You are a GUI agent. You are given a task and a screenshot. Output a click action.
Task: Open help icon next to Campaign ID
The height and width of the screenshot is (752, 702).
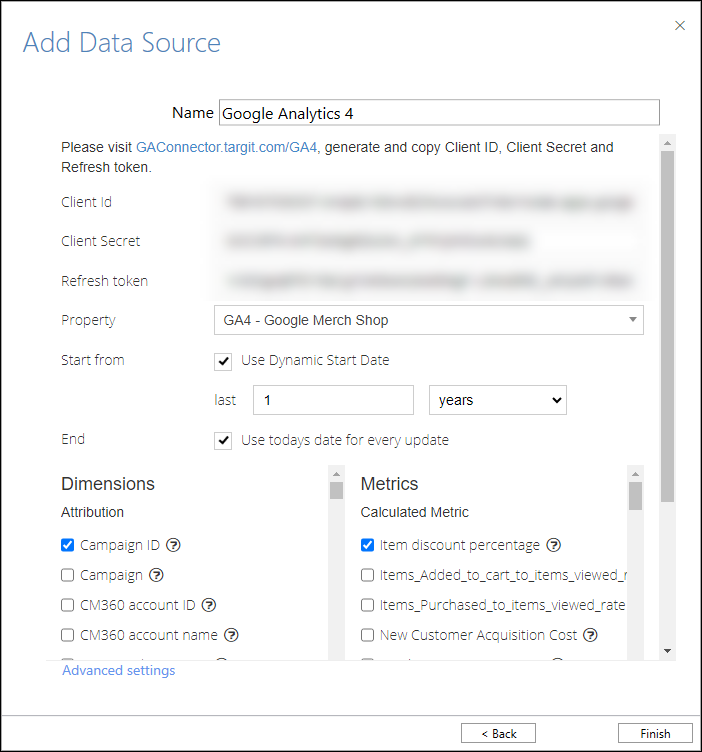click(173, 545)
